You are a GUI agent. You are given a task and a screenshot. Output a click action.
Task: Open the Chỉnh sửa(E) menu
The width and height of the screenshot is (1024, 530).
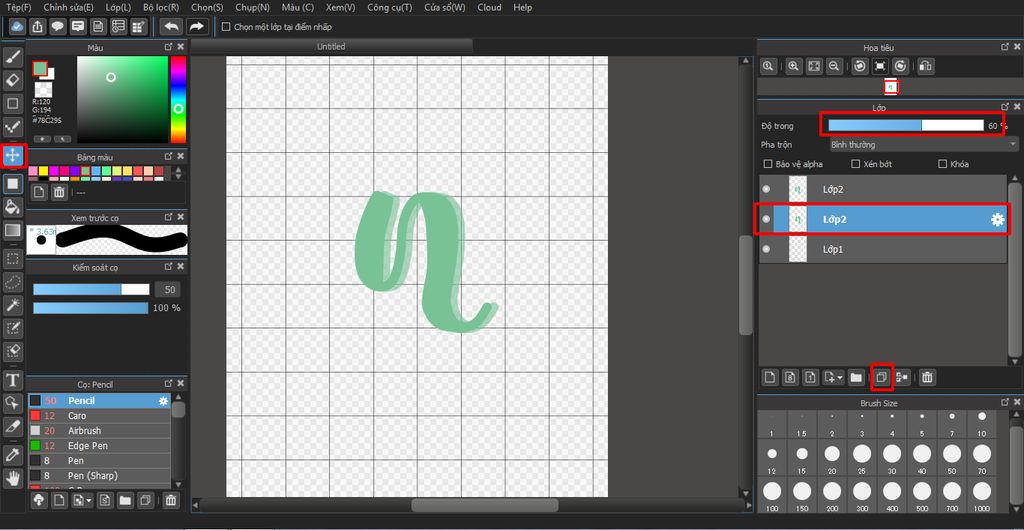point(69,7)
